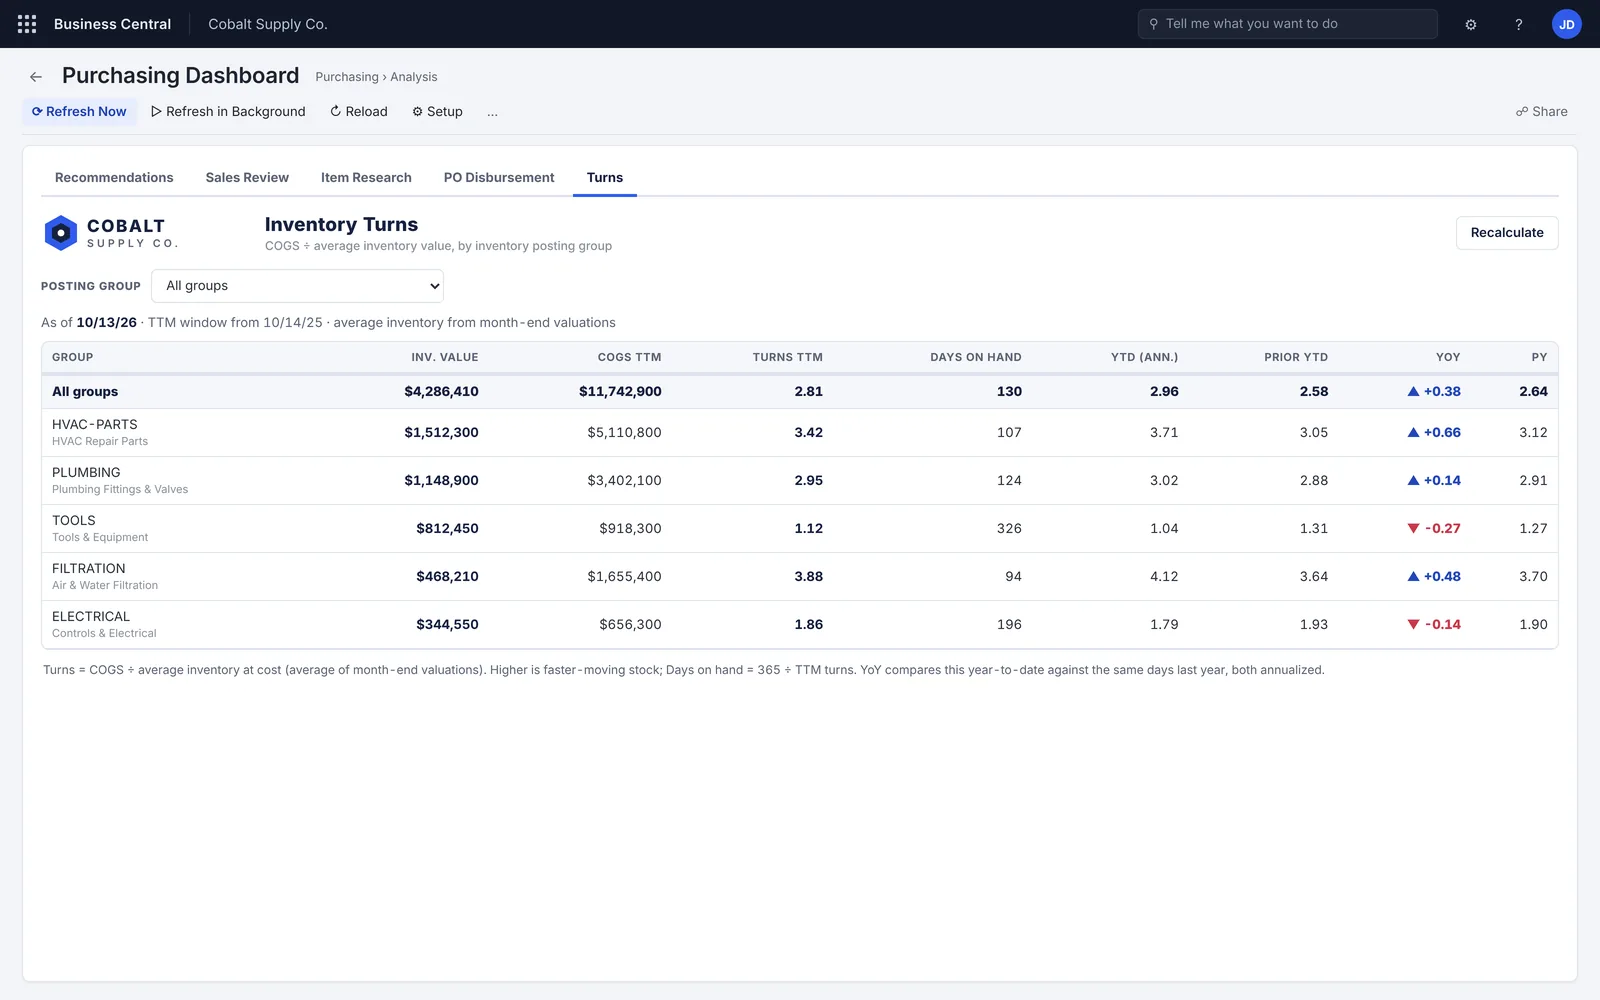The width and height of the screenshot is (1600, 1000).
Task: Click the FILTRATION turns value 3.88
Action: pos(809,577)
